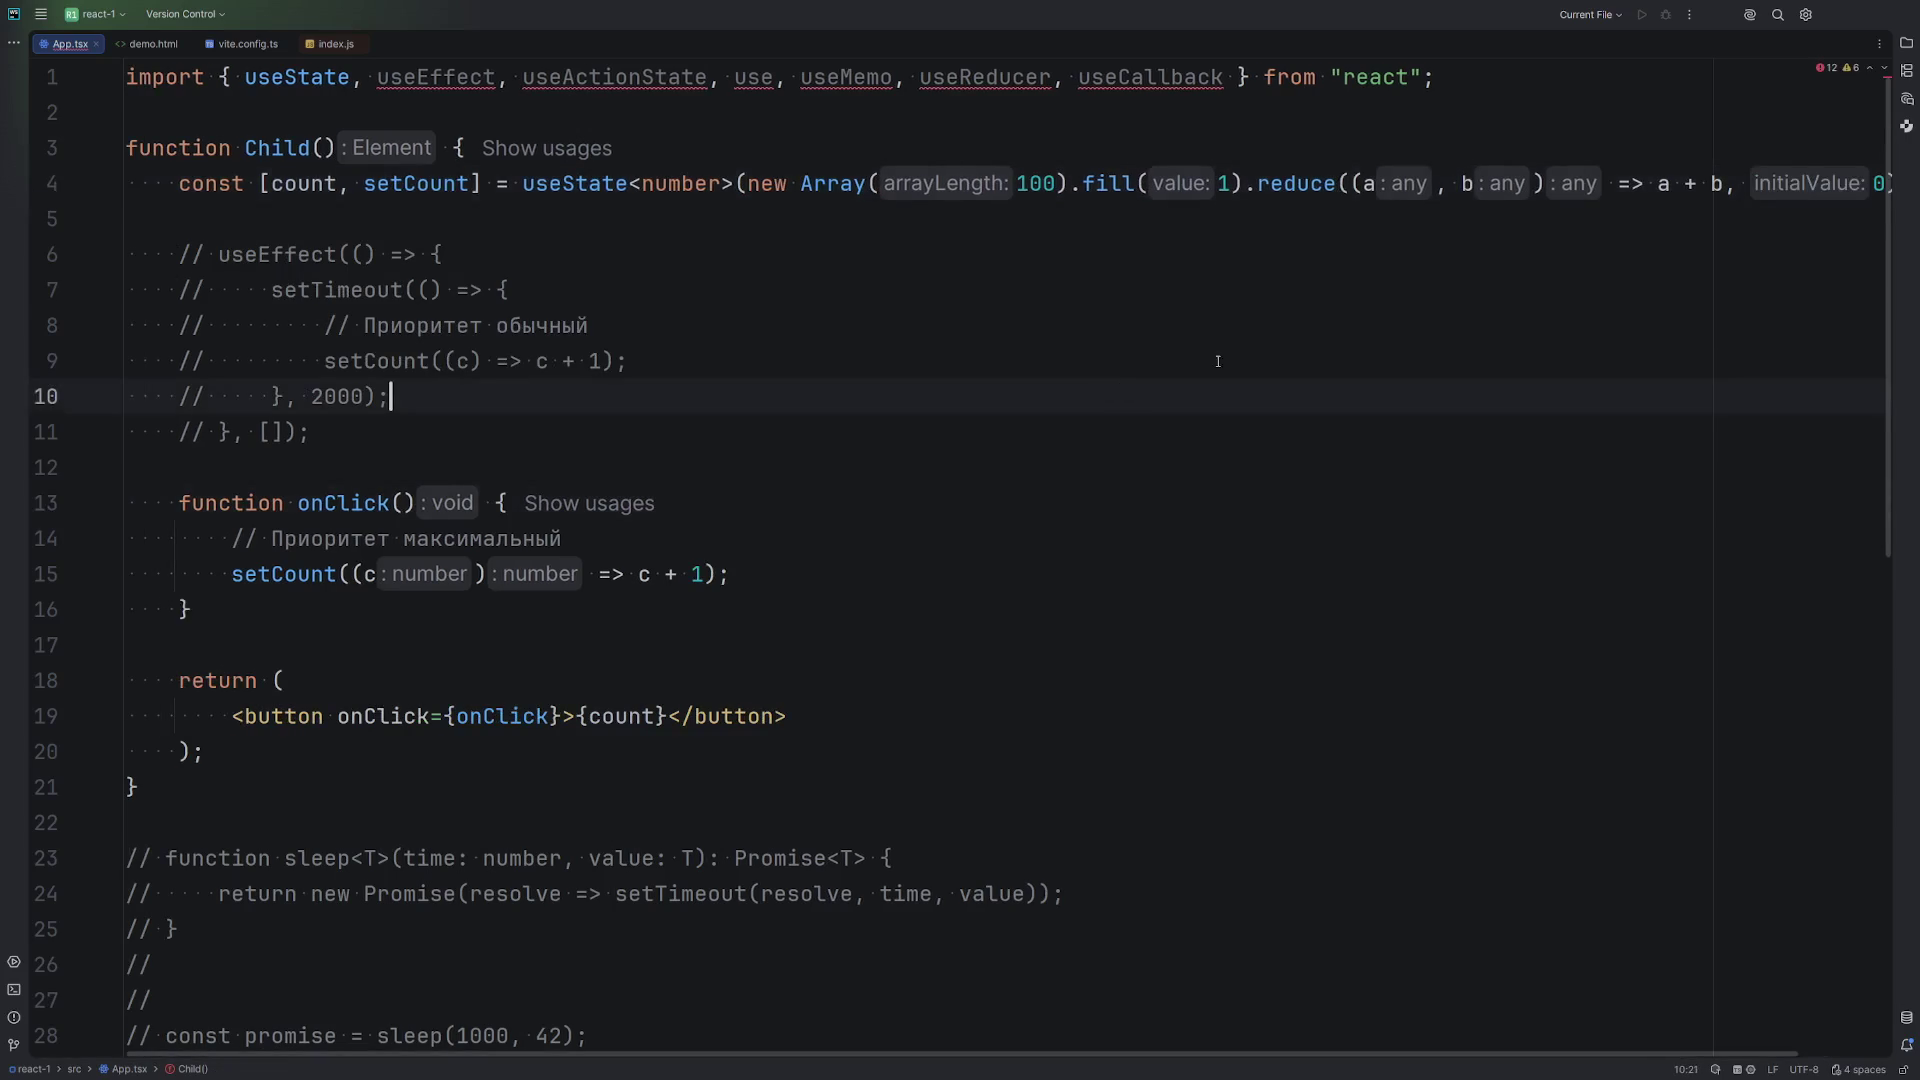This screenshot has height=1080, width=1920.
Task: Open the react-1 project dropdown
Action: (96, 14)
